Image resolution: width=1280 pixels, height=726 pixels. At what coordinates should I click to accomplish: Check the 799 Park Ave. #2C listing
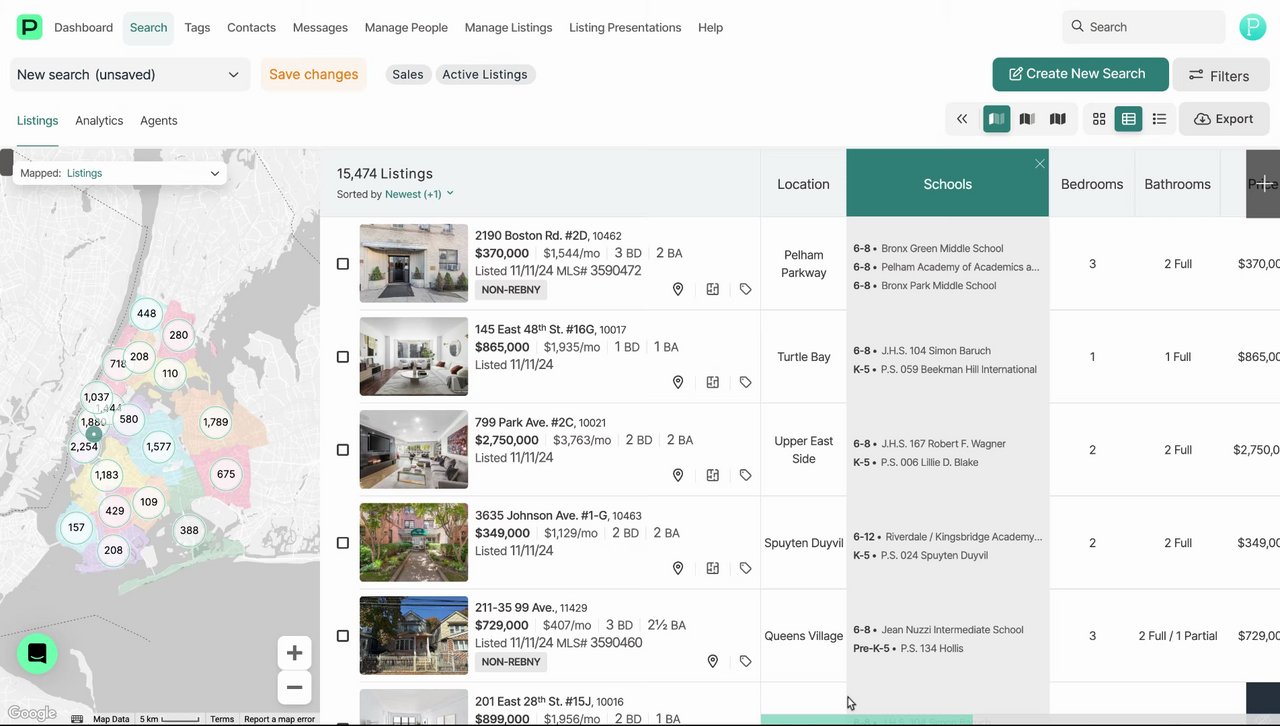coord(343,450)
